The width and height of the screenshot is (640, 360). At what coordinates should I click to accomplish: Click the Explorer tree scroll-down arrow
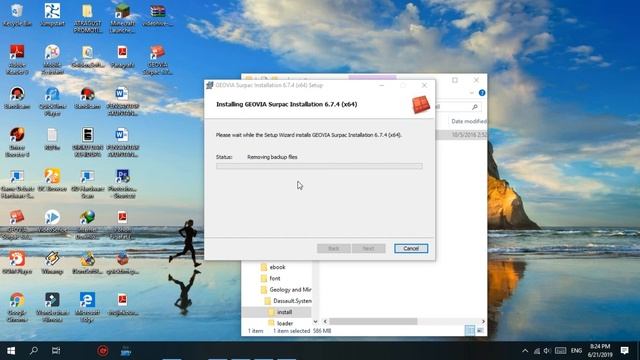[315, 322]
